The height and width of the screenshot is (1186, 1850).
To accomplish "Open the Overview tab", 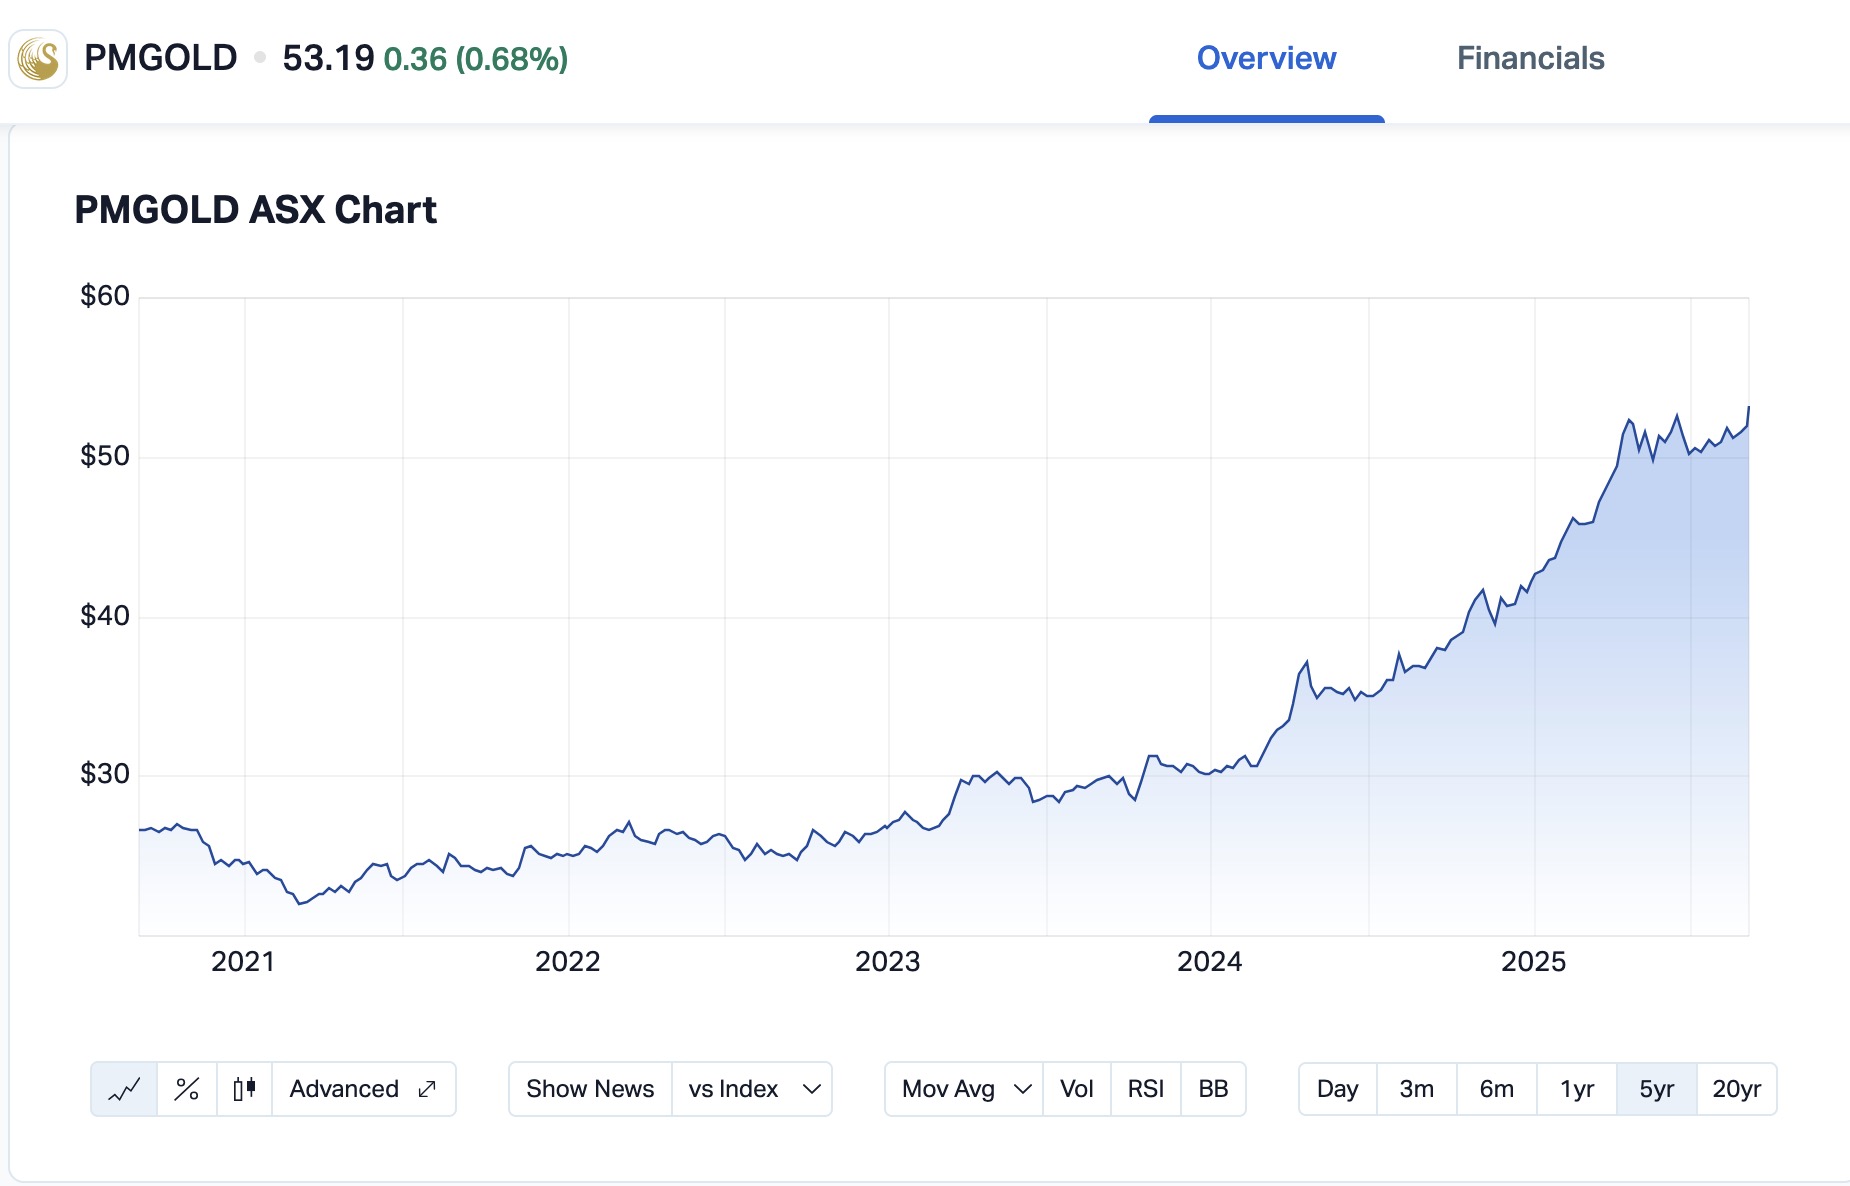I will (1266, 59).
